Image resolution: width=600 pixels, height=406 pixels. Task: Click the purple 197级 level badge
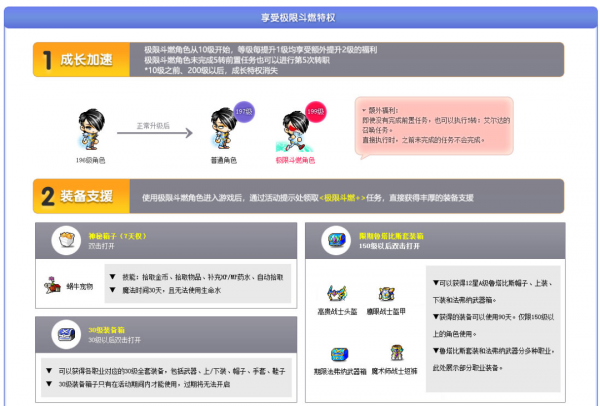tap(244, 112)
